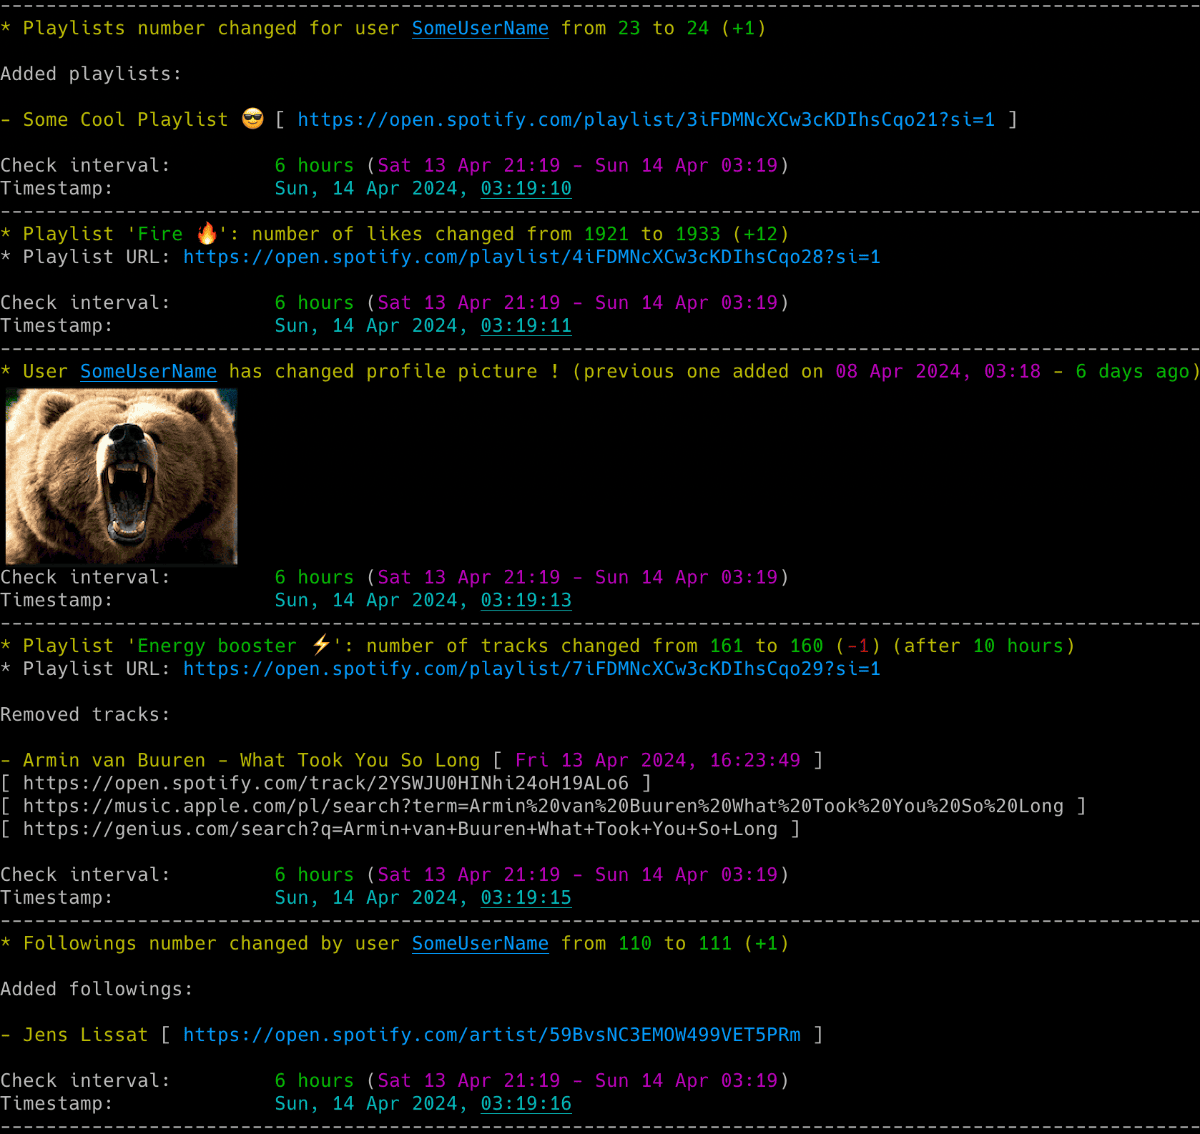Image resolution: width=1200 pixels, height=1134 pixels.
Task: Click the underlined timestamp 03:19:10
Action: pyautogui.click(x=525, y=188)
